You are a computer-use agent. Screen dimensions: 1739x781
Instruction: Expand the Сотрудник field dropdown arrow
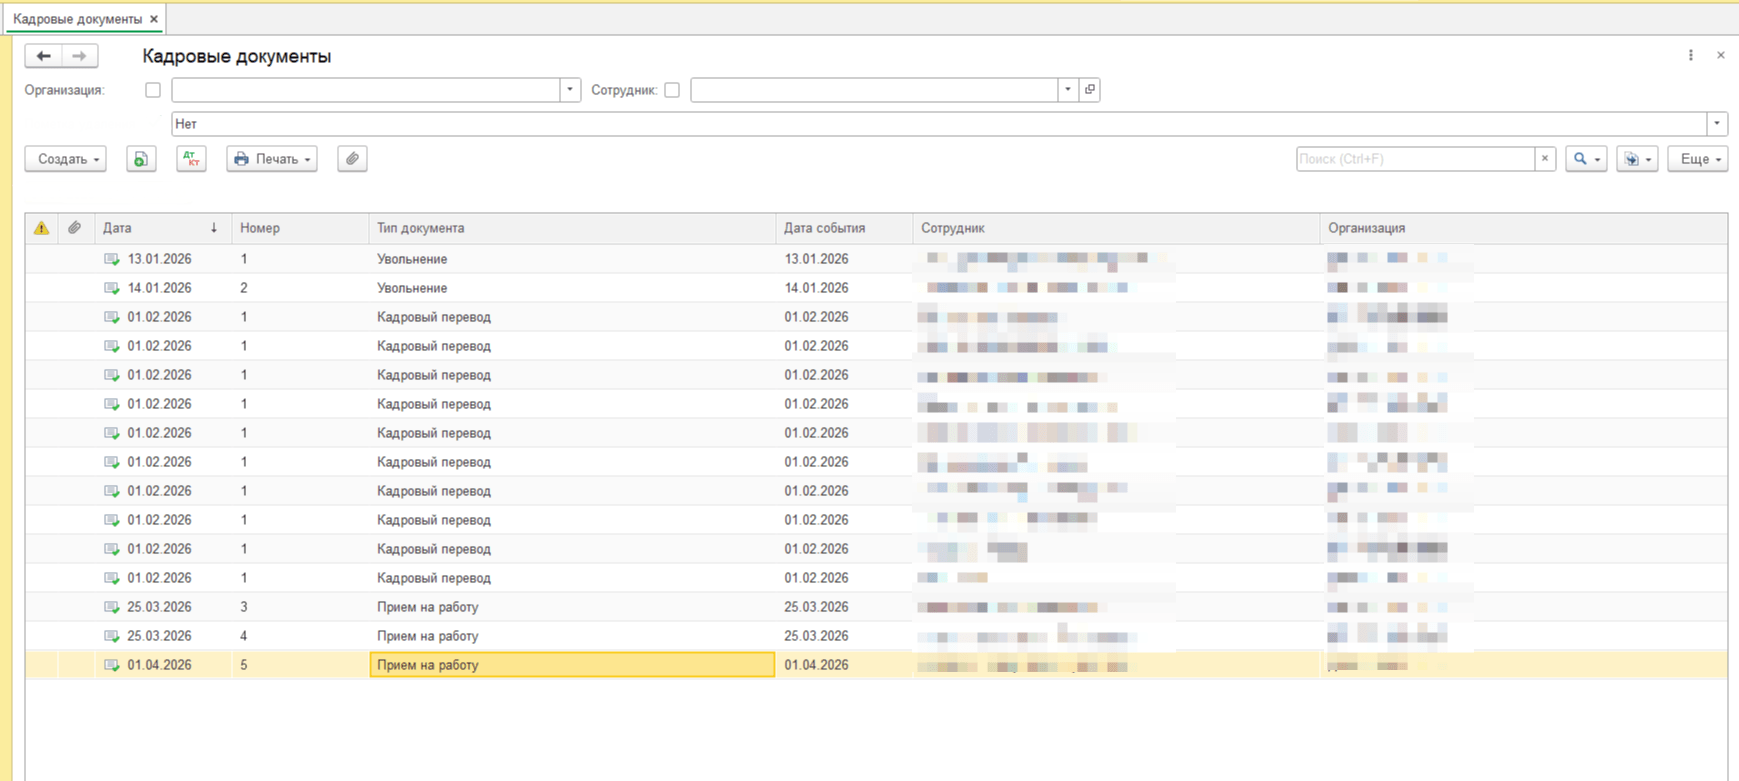point(1068,90)
